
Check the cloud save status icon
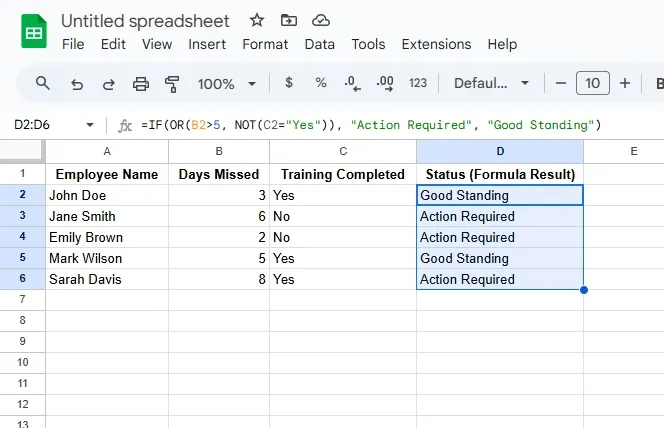[321, 20]
